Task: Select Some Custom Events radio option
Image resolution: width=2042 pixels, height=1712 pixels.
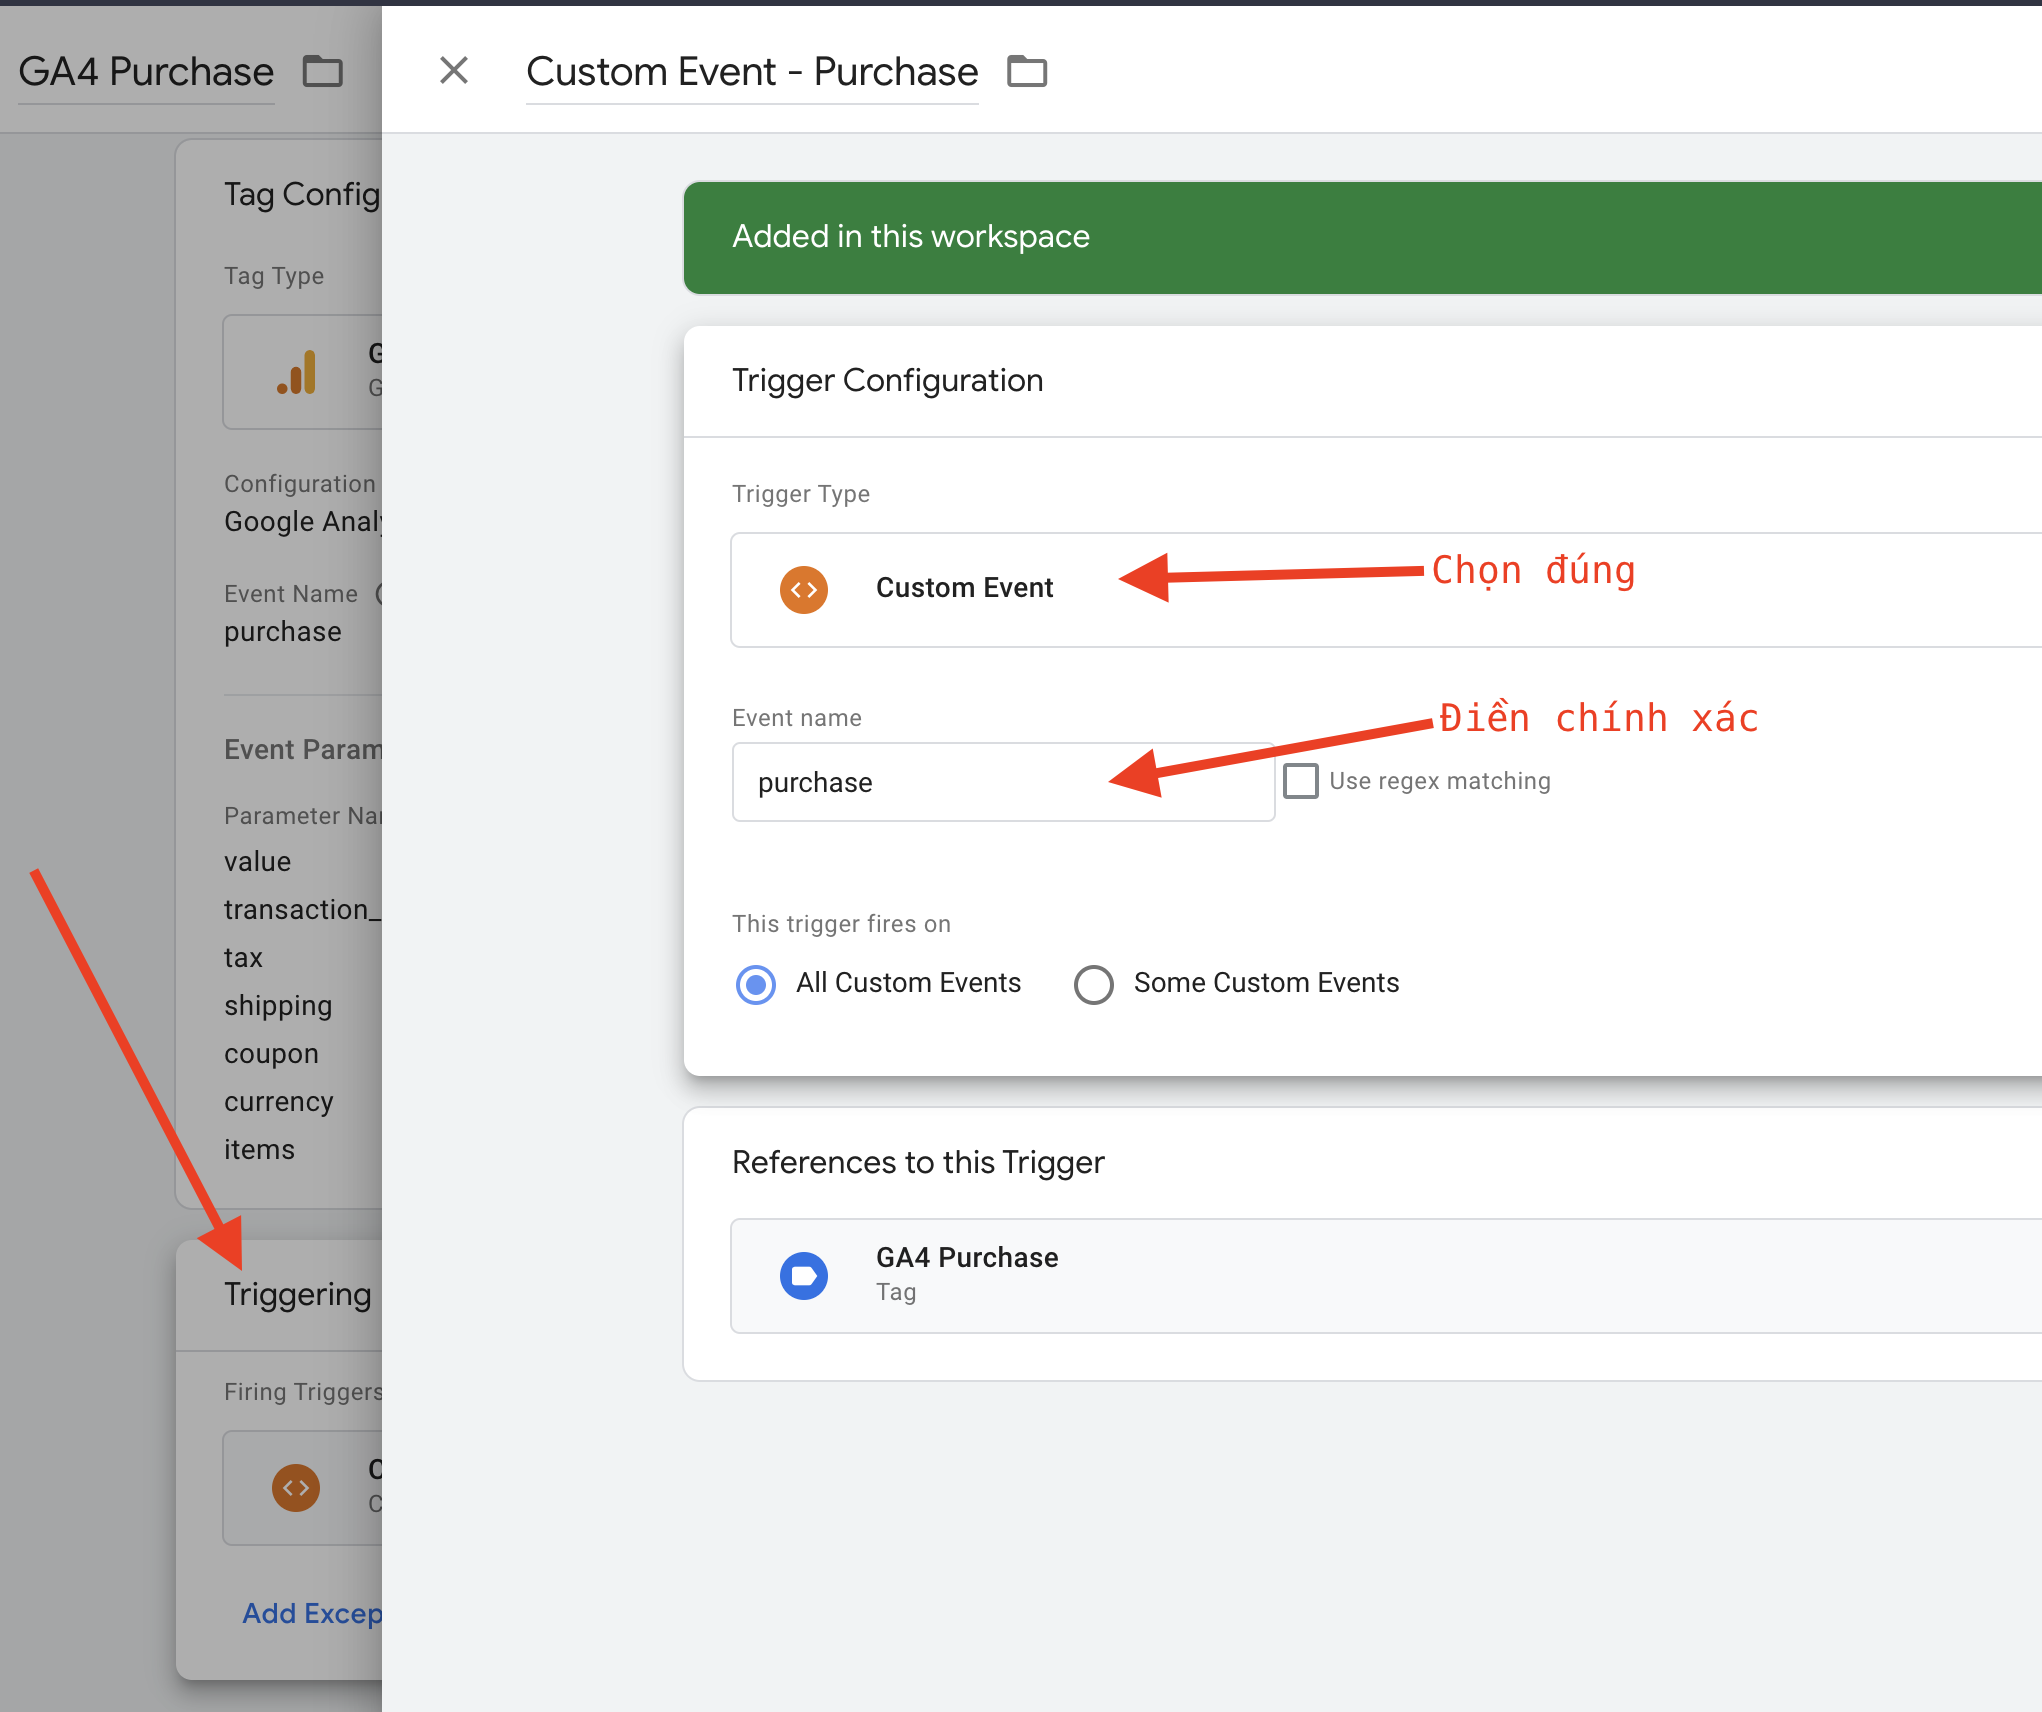Action: [x=1094, y=984]
